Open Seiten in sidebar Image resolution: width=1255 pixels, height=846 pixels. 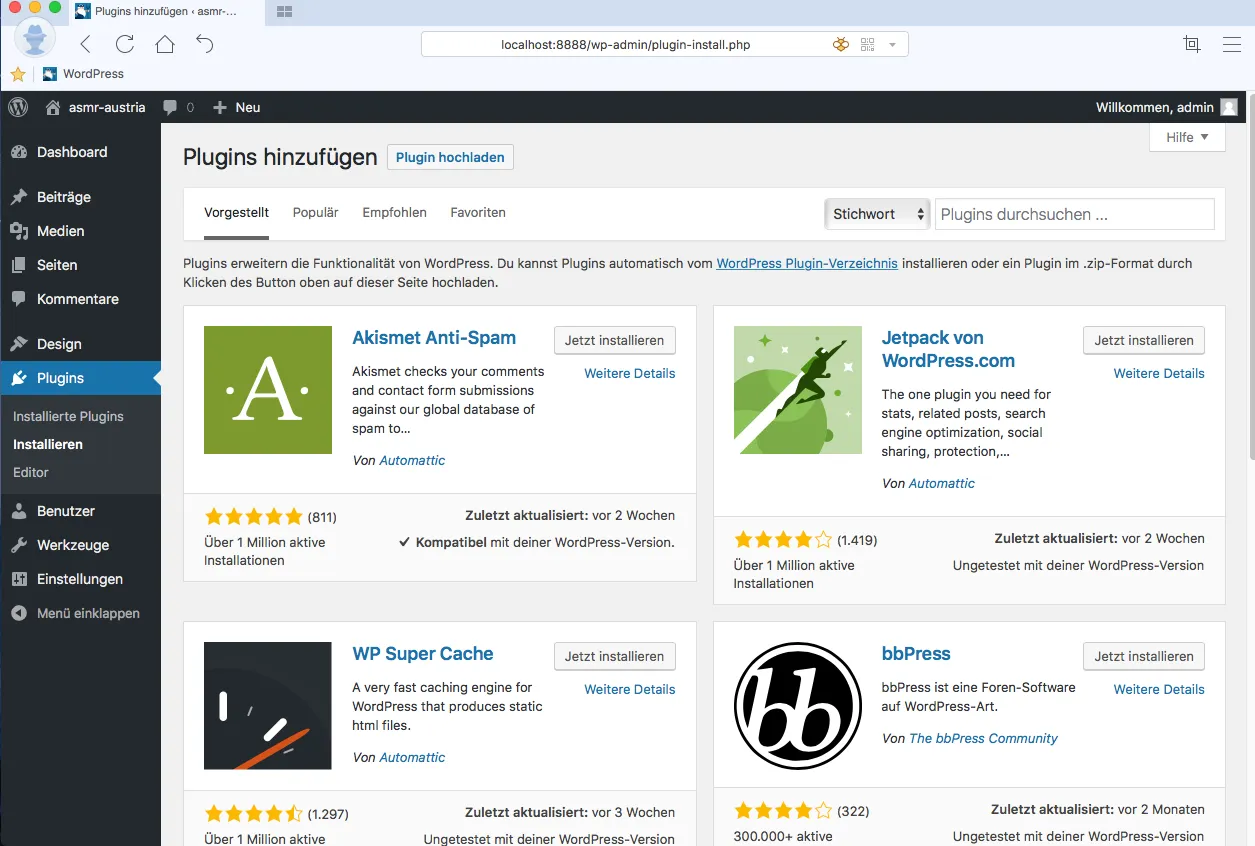point(80,265)
